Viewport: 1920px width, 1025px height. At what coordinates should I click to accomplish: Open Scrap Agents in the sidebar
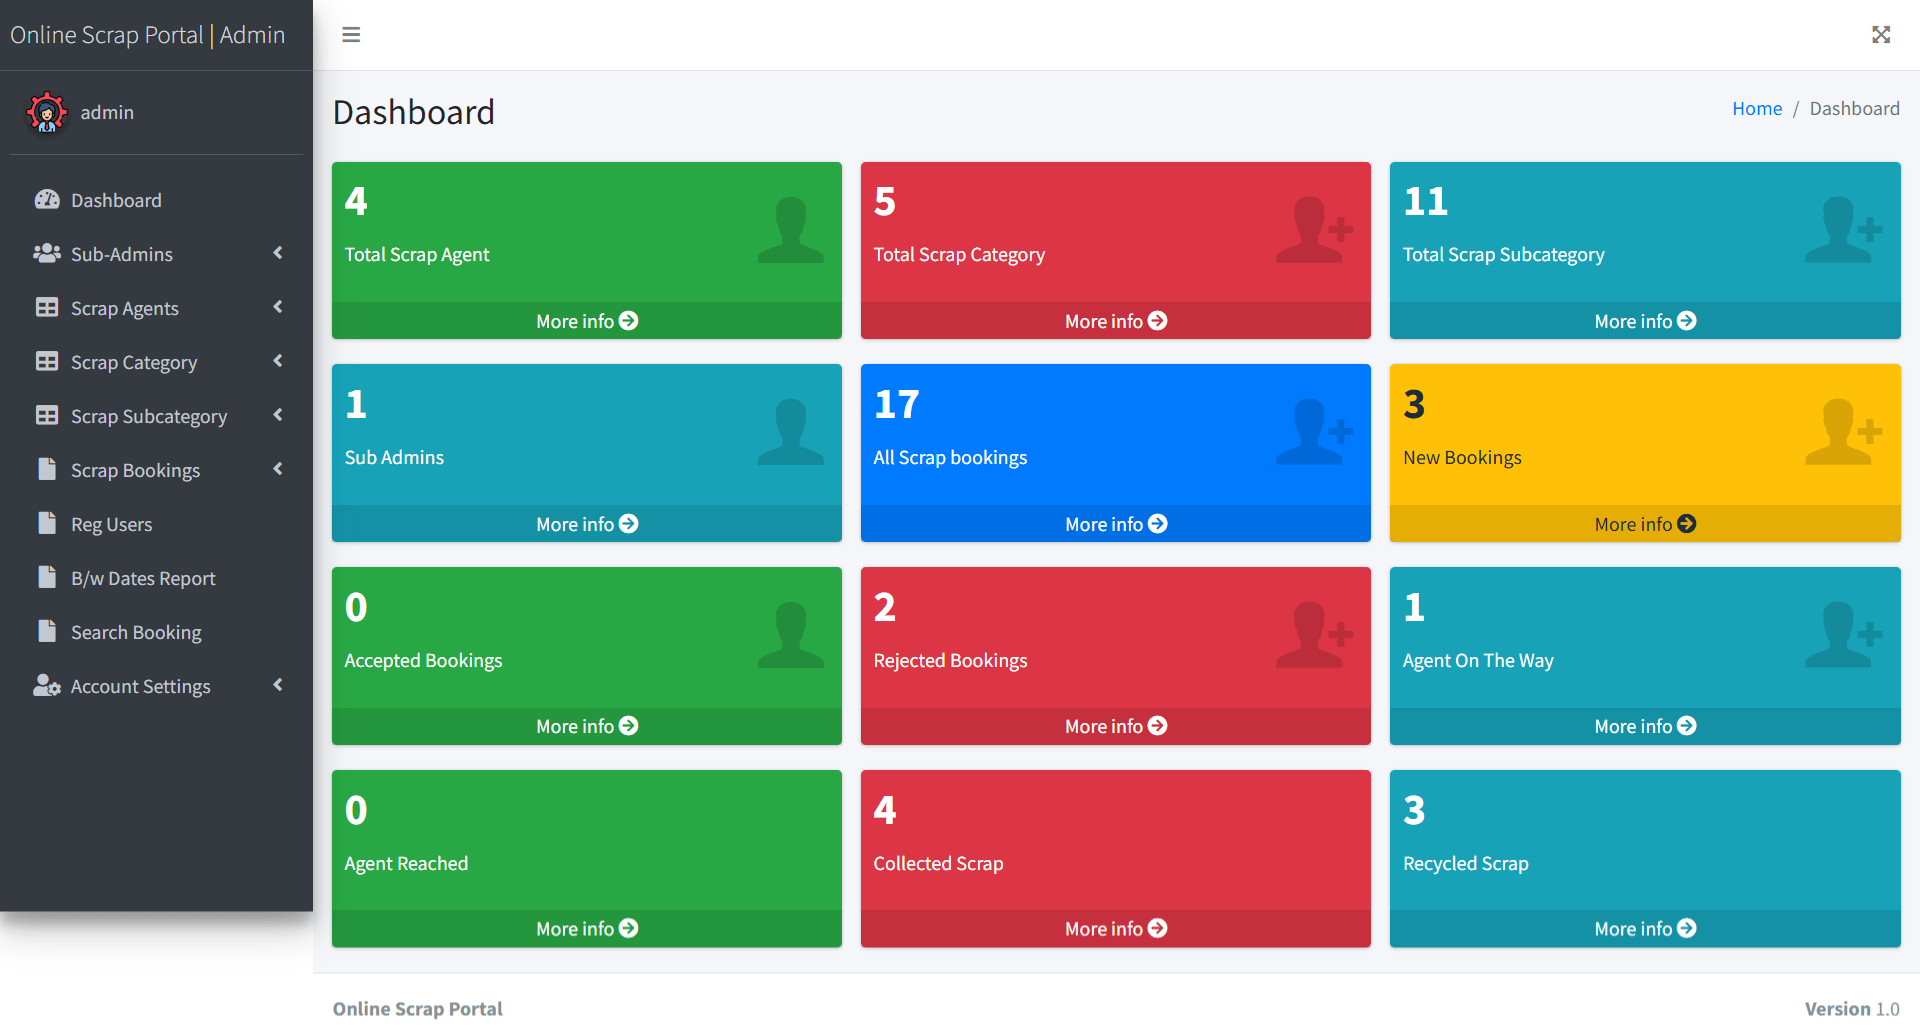click(125, 308)
